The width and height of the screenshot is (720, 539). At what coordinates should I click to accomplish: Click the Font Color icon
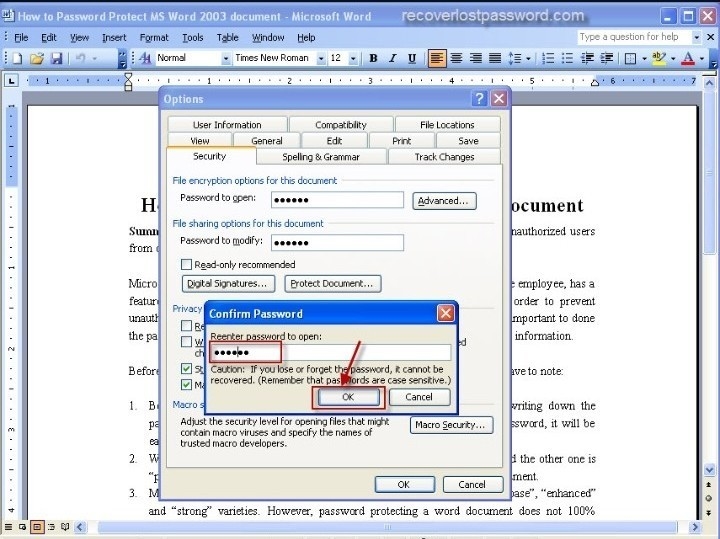(688, 58)
